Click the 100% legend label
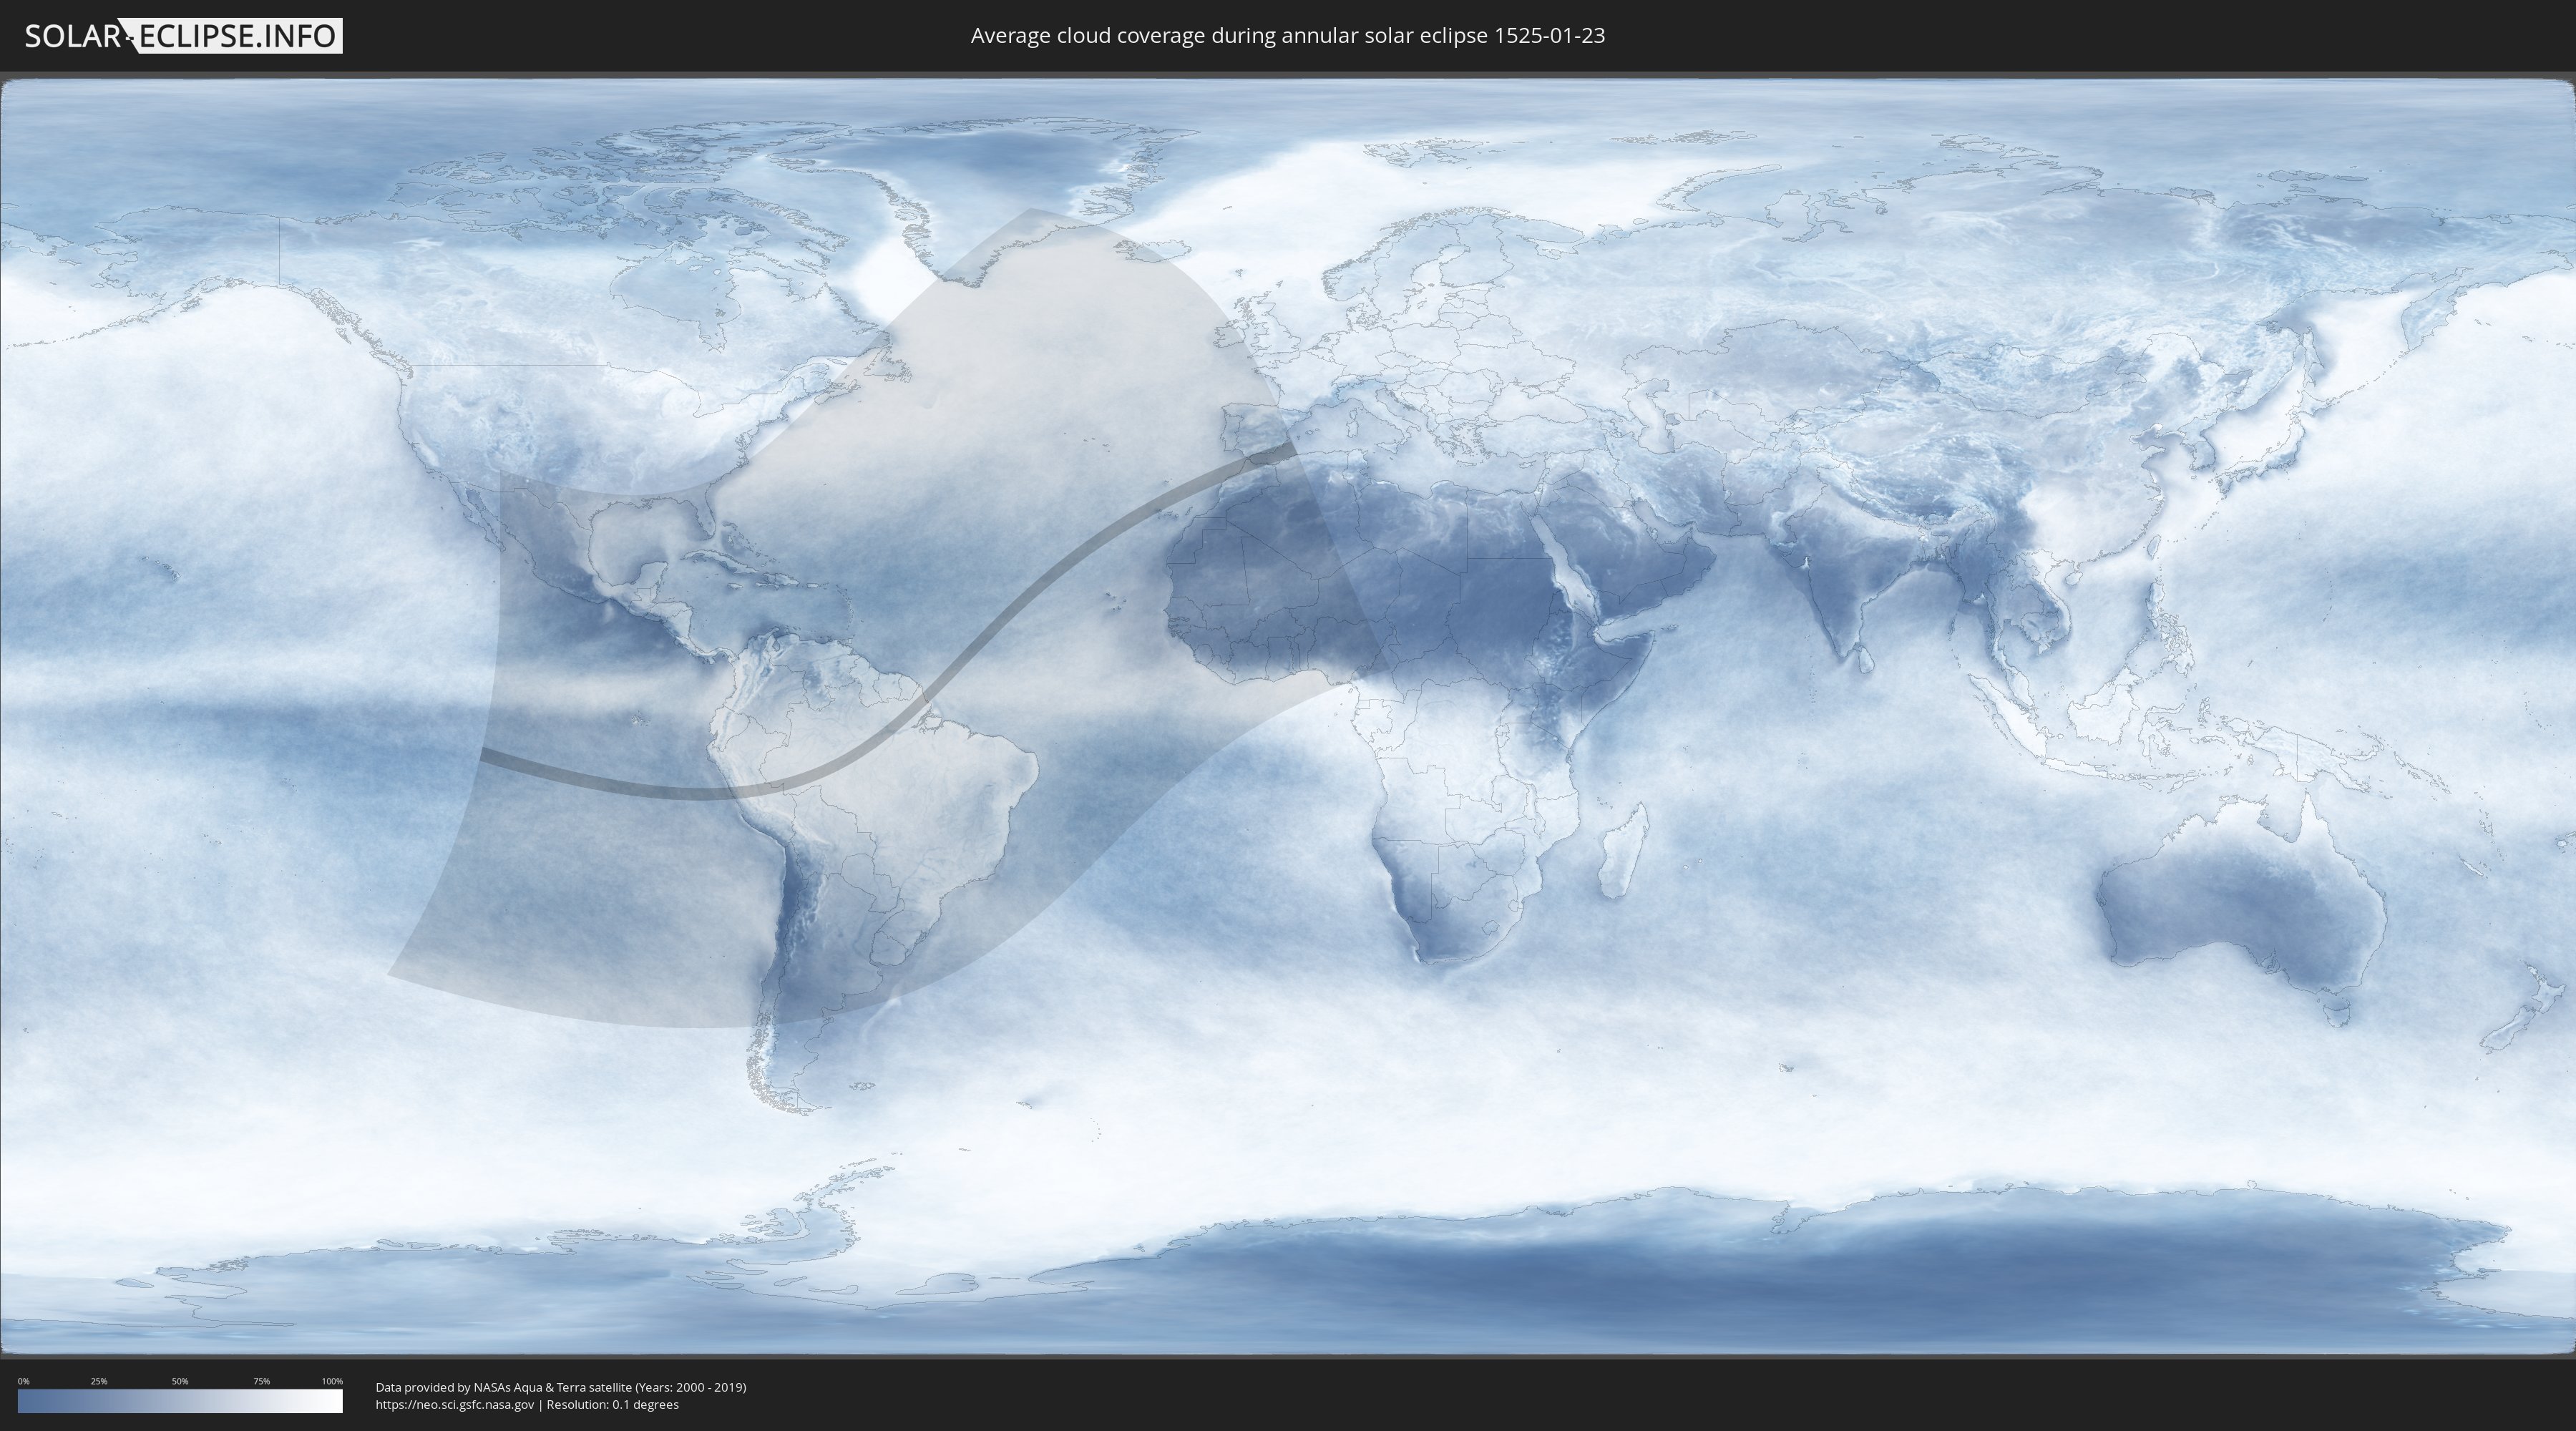 [x=332, y=1381]
